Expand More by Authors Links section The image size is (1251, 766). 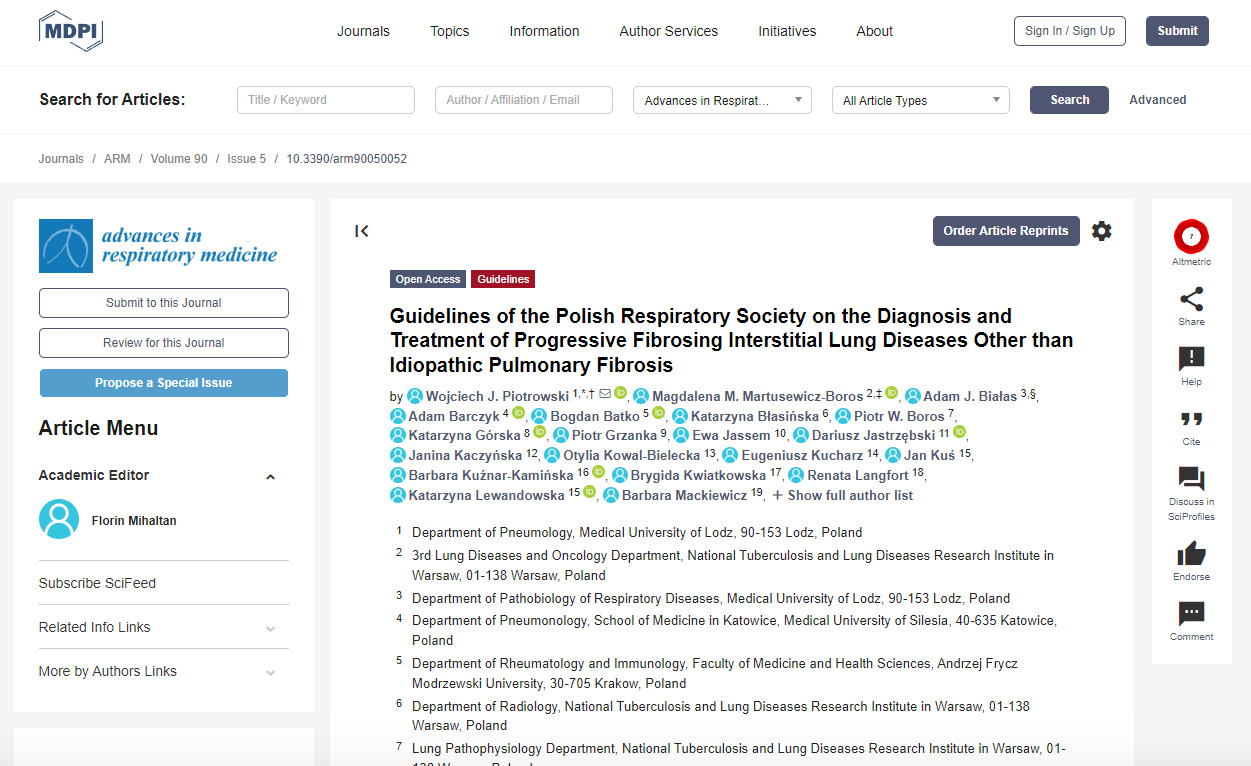click(x=270, y=673)
